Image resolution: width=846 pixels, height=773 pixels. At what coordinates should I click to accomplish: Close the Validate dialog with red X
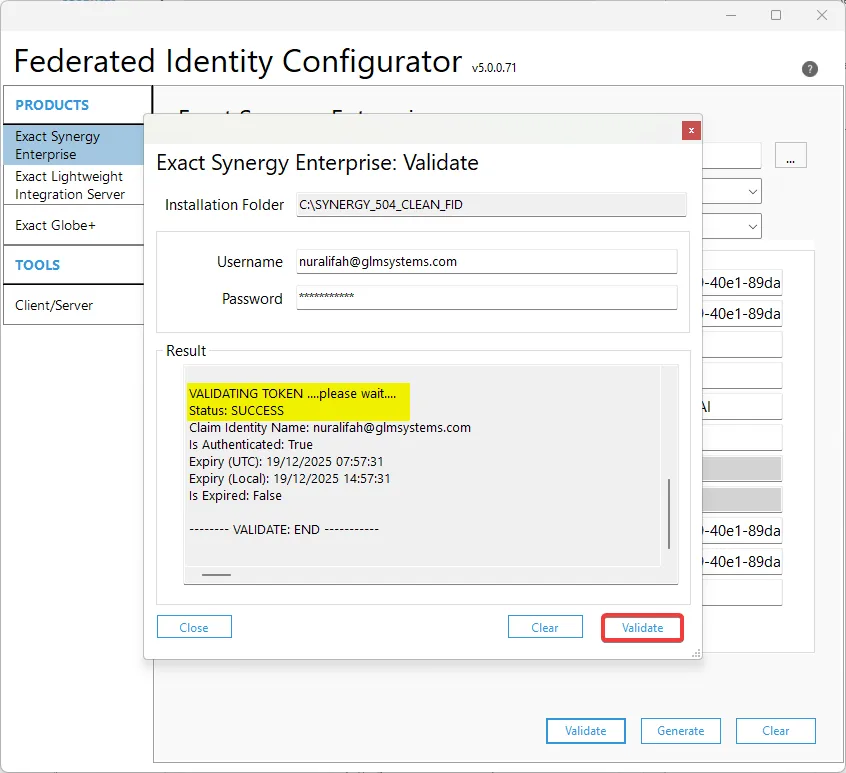pyautogui.click(x=690, y=130)
